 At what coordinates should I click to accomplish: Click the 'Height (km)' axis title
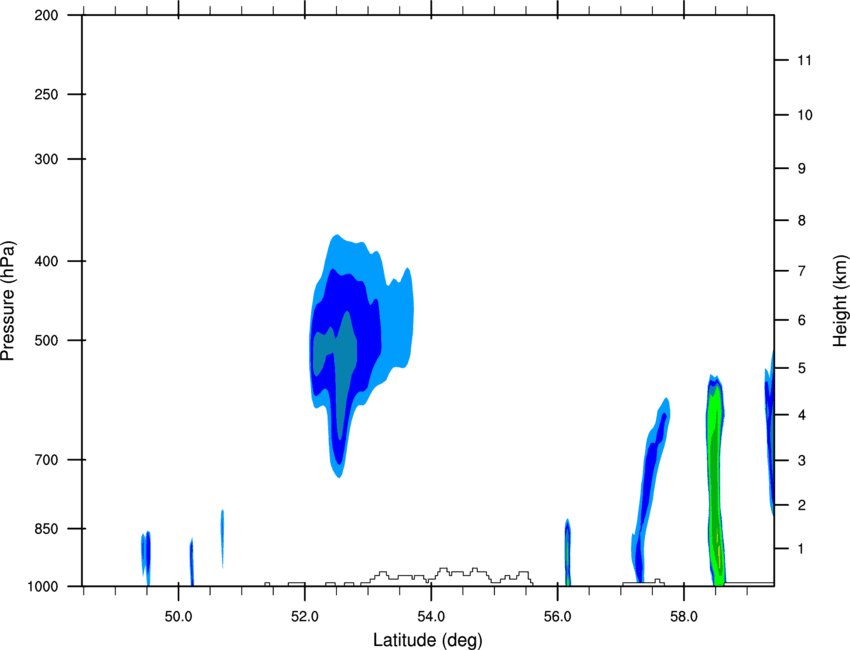pos(840,300)
